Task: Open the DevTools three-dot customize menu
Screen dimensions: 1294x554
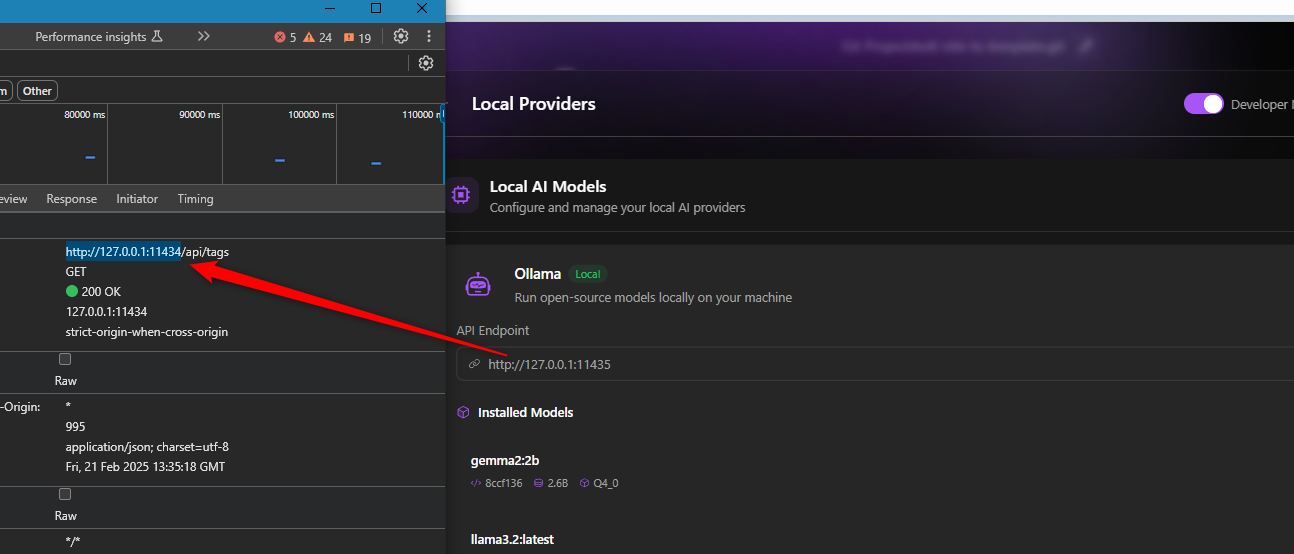Action: (429, 36)
